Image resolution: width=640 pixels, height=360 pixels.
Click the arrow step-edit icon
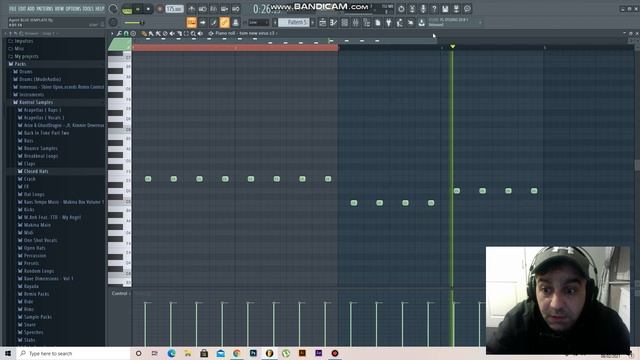[x=202, y=22]
